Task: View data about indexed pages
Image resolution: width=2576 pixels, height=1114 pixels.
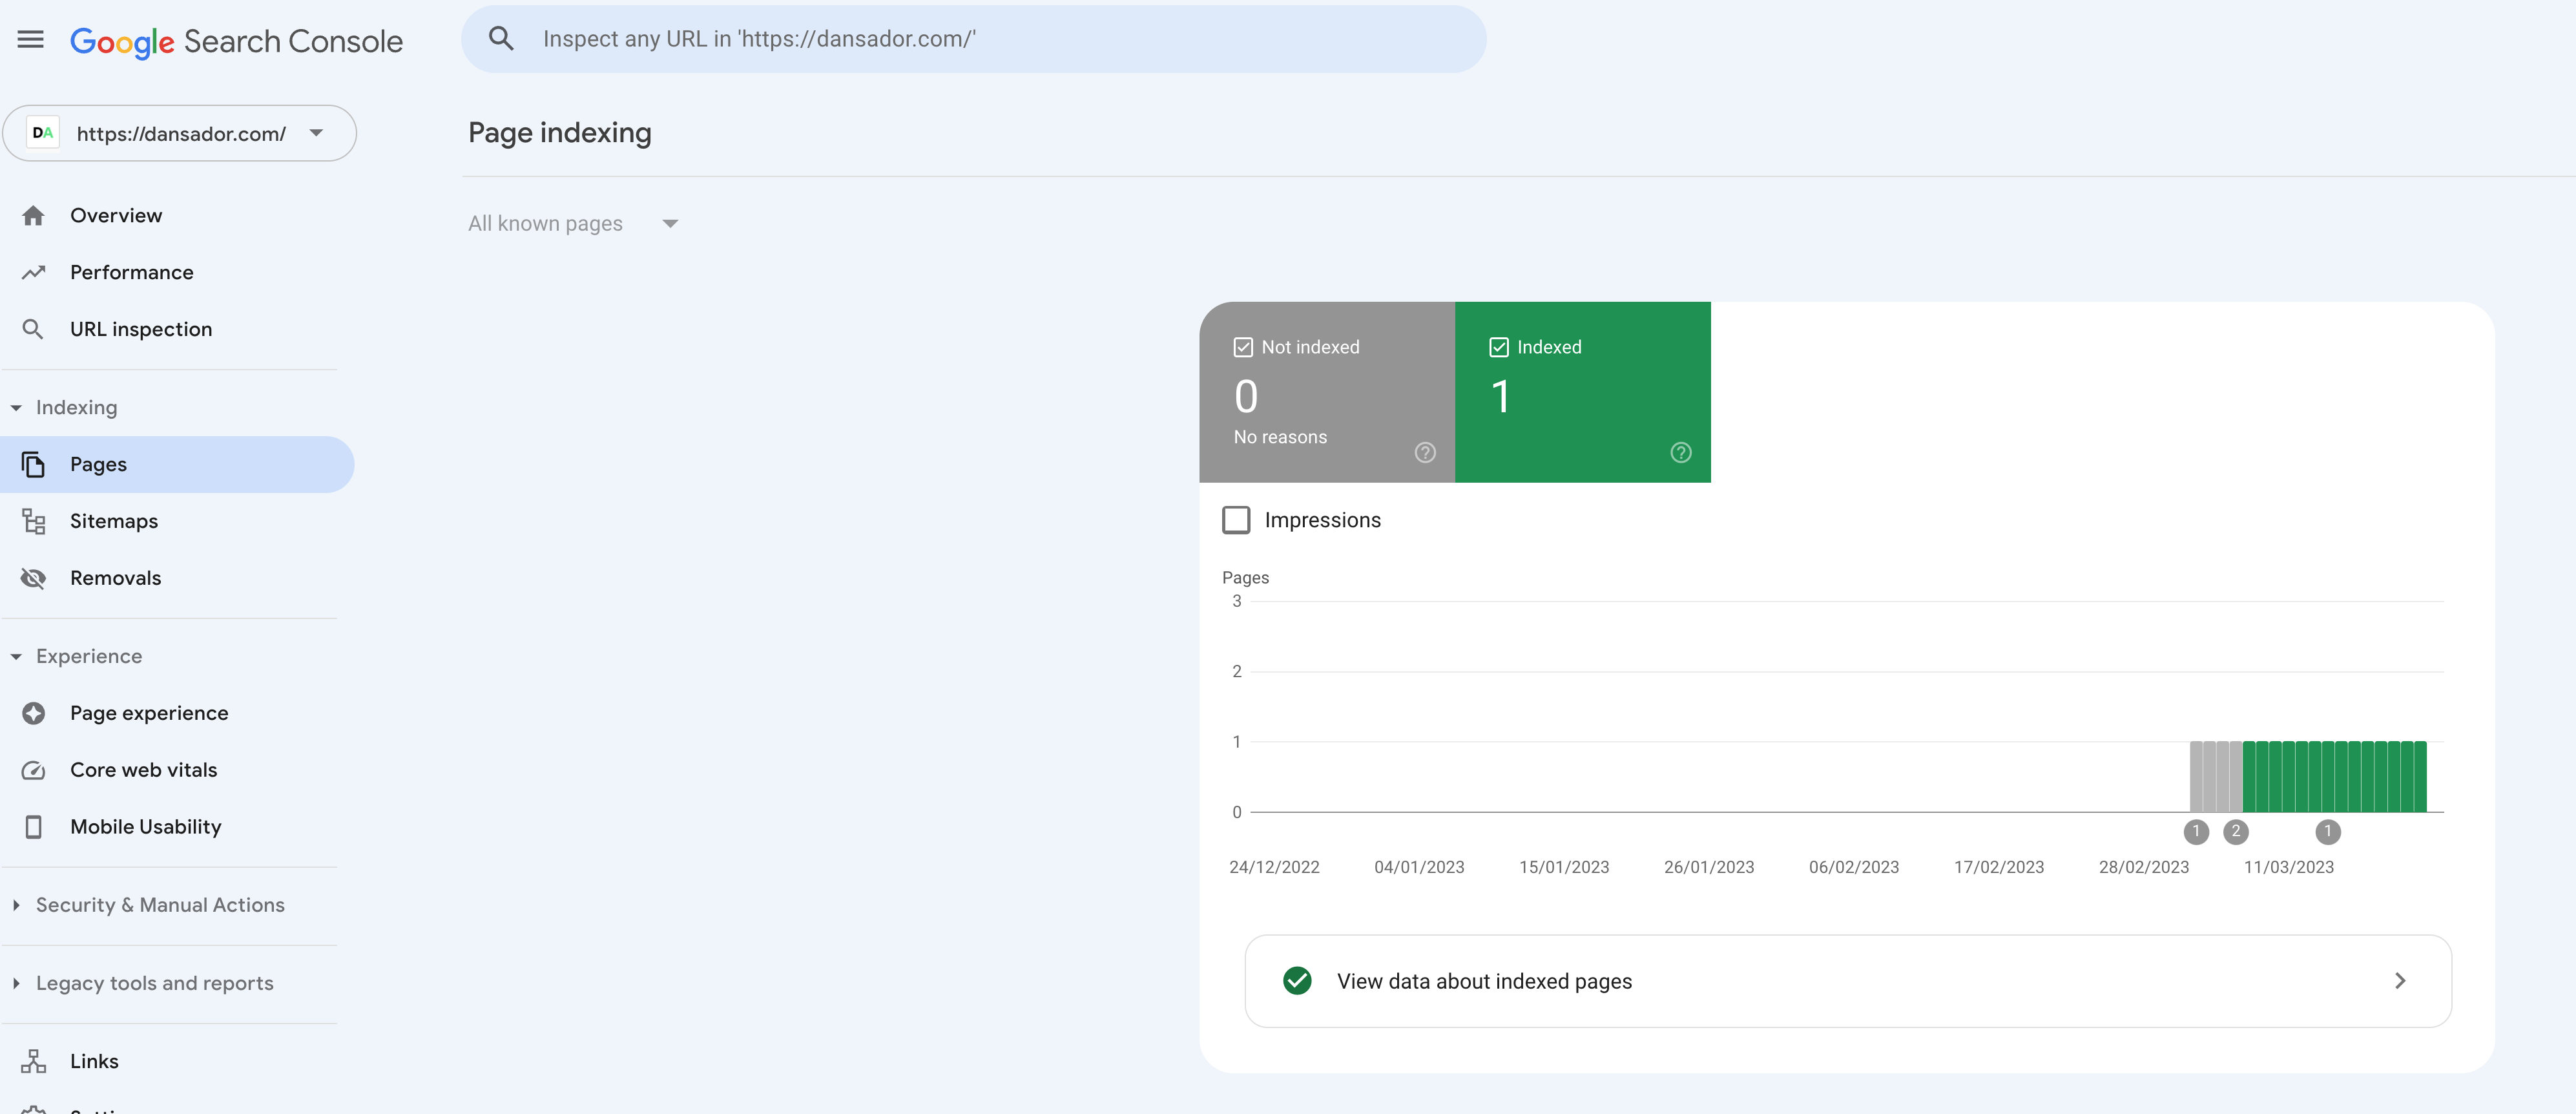Action: pos(1848,981)
